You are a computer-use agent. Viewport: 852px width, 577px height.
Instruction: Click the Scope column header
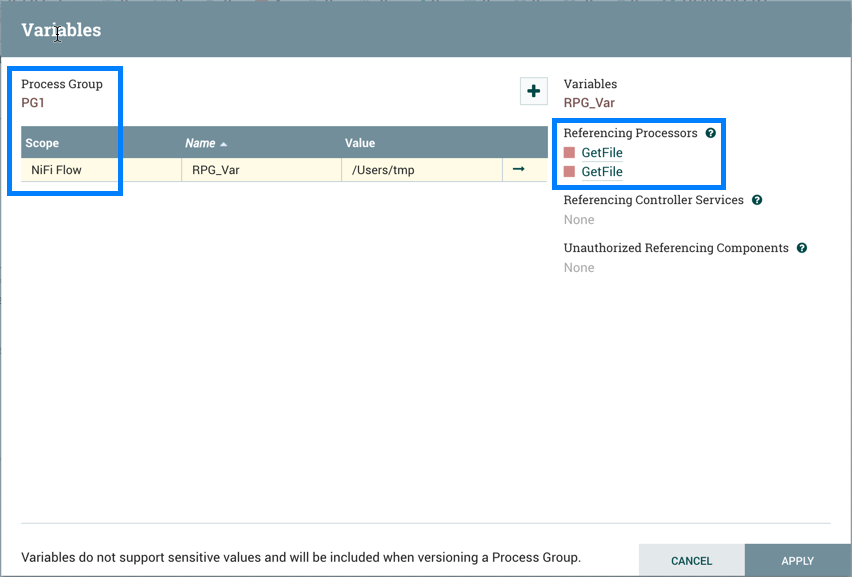pyautogui.click(x=43, y=143)
